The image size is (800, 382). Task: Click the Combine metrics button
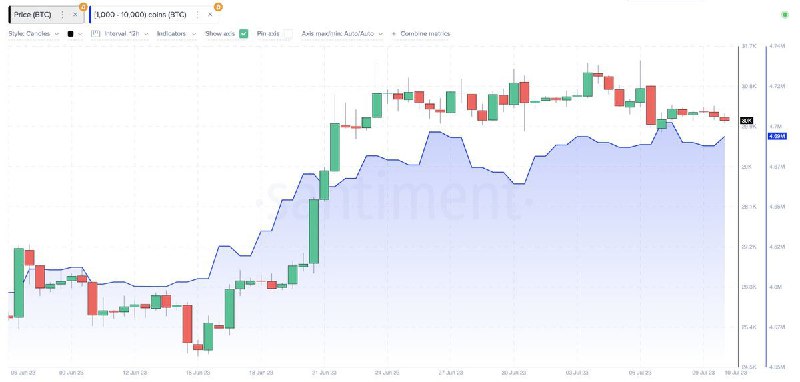pos(425,34)
